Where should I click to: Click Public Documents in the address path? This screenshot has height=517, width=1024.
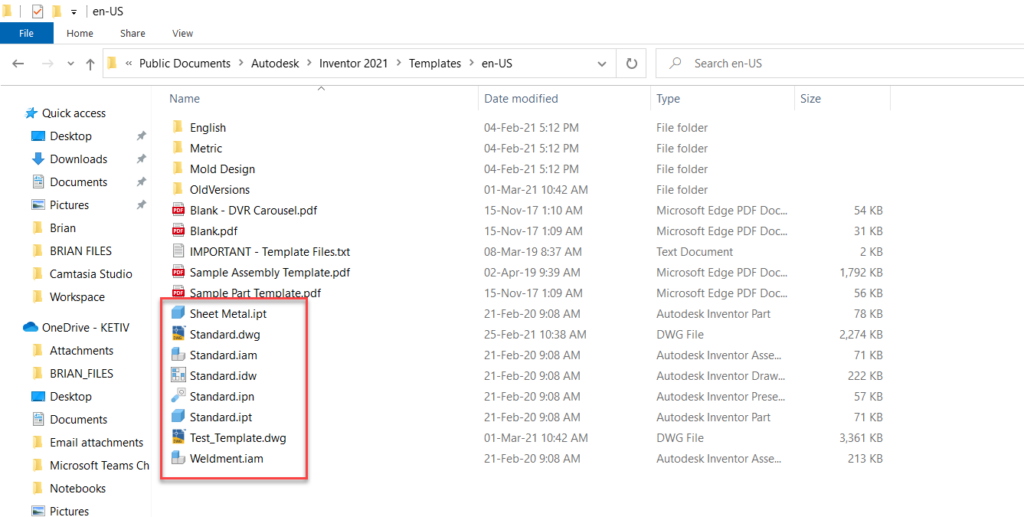pos(185,63)
